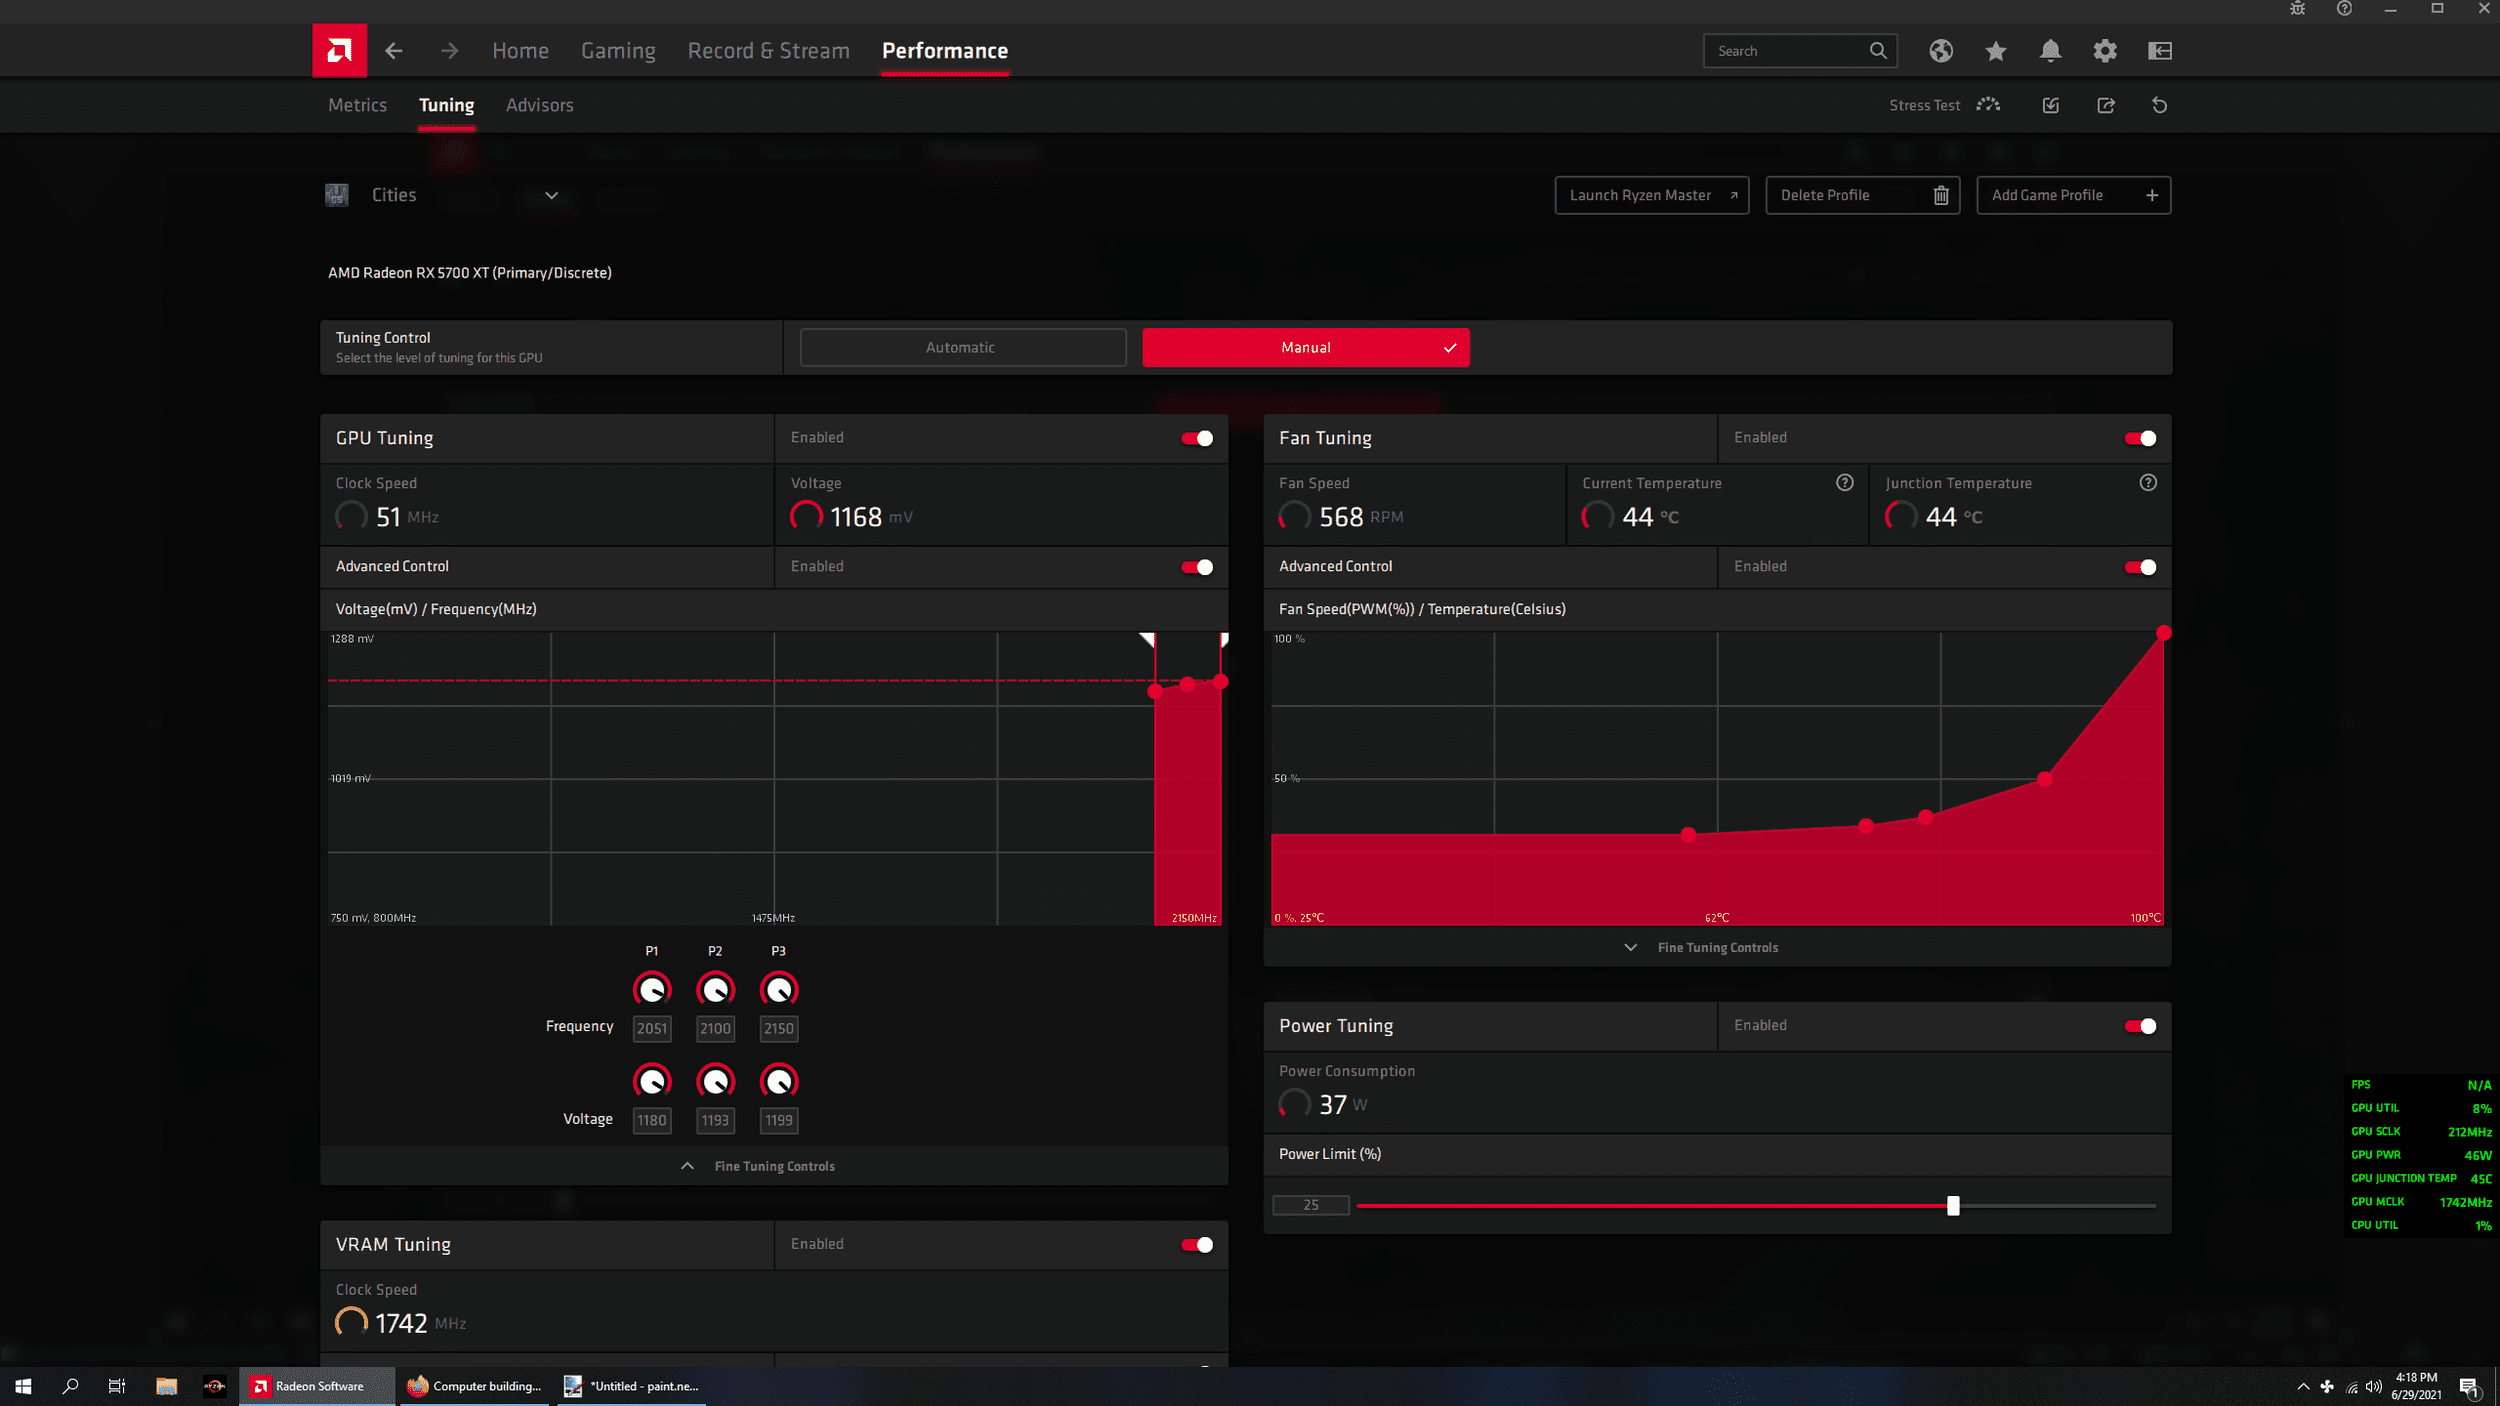Open Windows taskbar search
Image resolution: width=2500 pixels, height=1406 pixels.
coord(70,1386)
